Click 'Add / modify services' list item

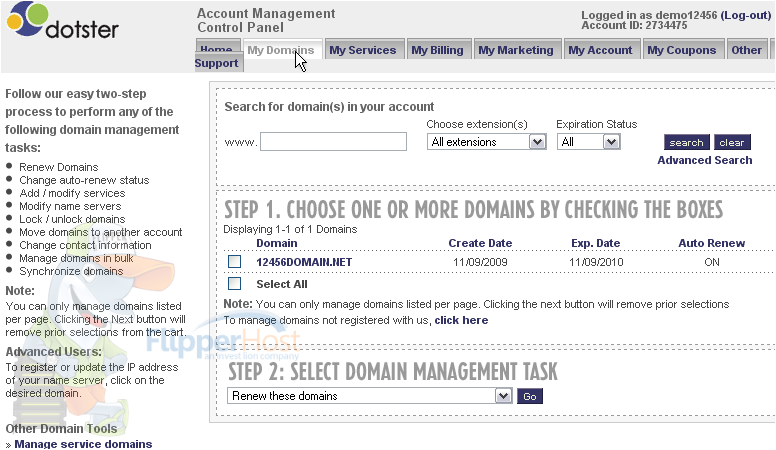tap(72, 193)
